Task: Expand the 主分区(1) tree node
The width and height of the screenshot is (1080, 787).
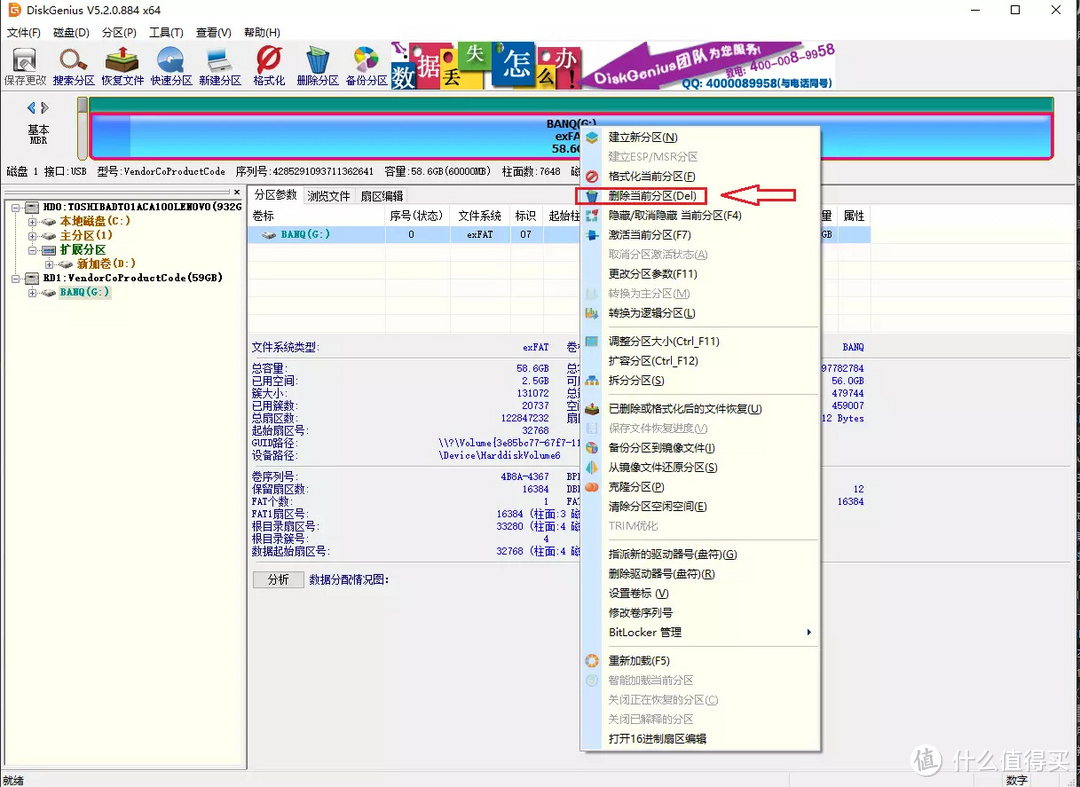Action: (x=32, y=235)
